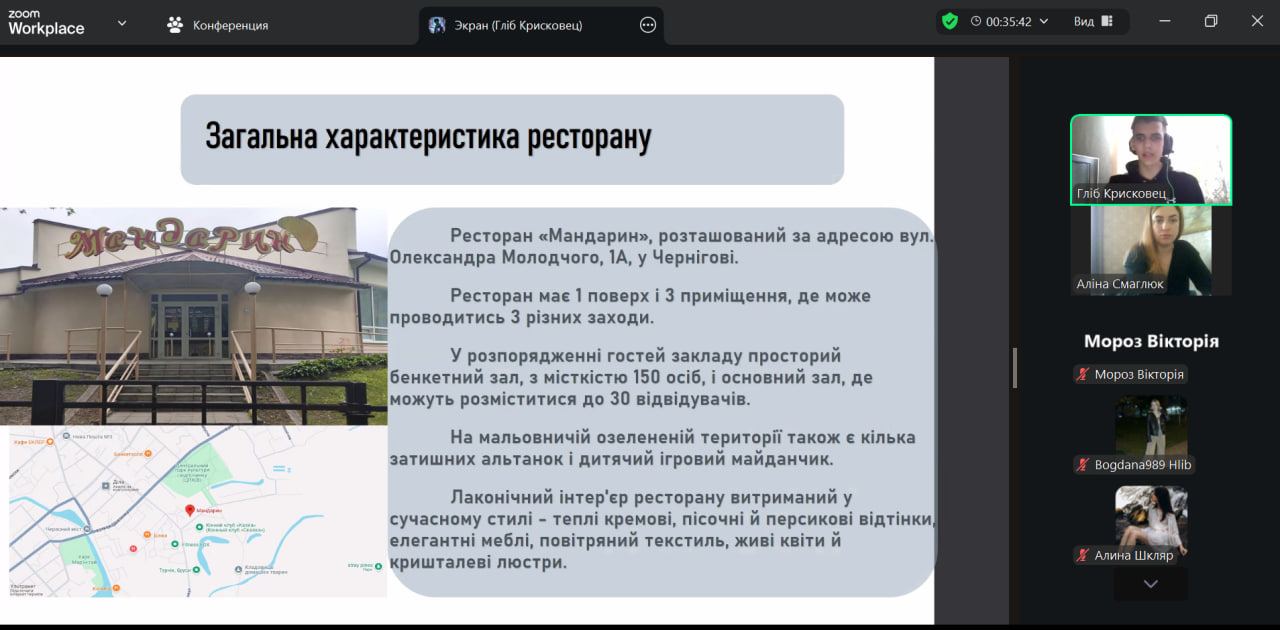Click the Конференция paw icon
This screenshot has height=630, width=1280.
point(176,25)
